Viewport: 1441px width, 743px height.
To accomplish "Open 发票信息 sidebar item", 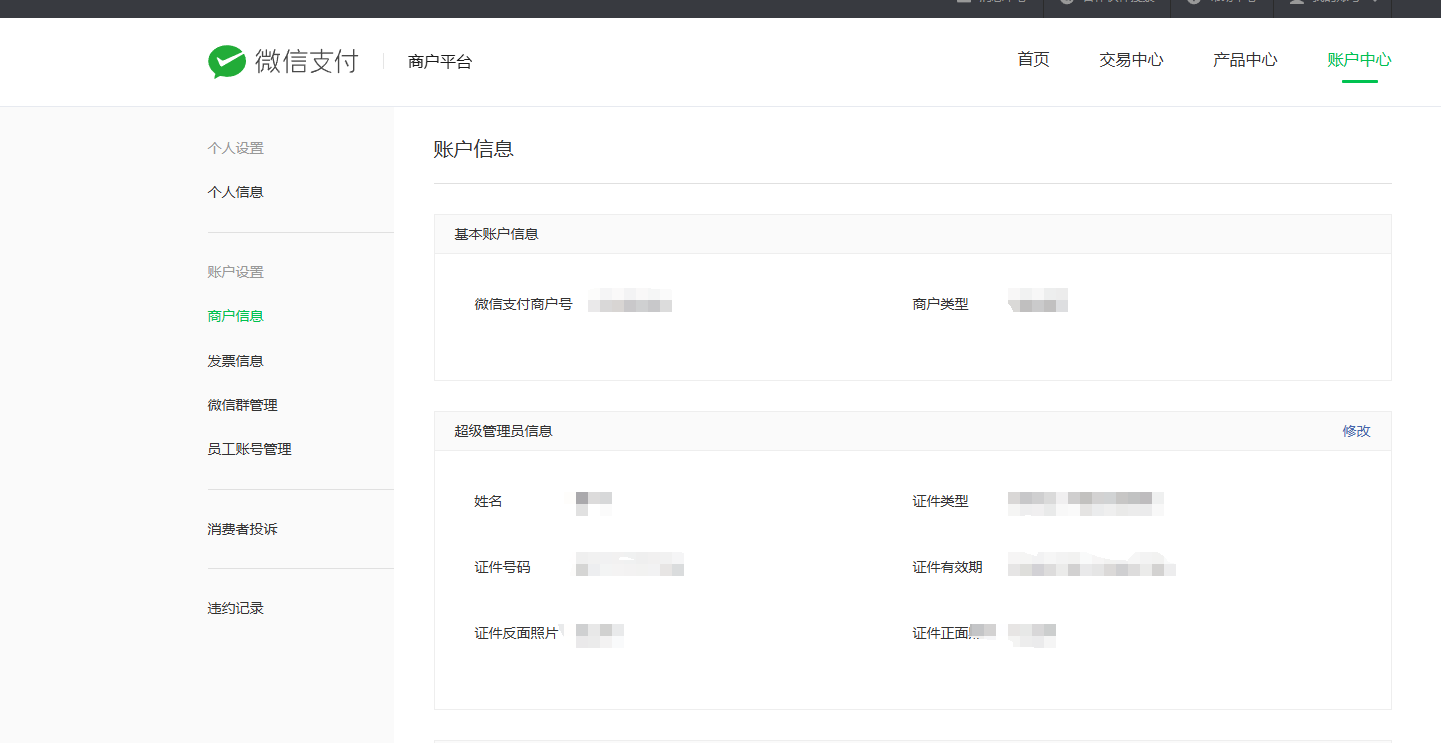I will (236, 361).
